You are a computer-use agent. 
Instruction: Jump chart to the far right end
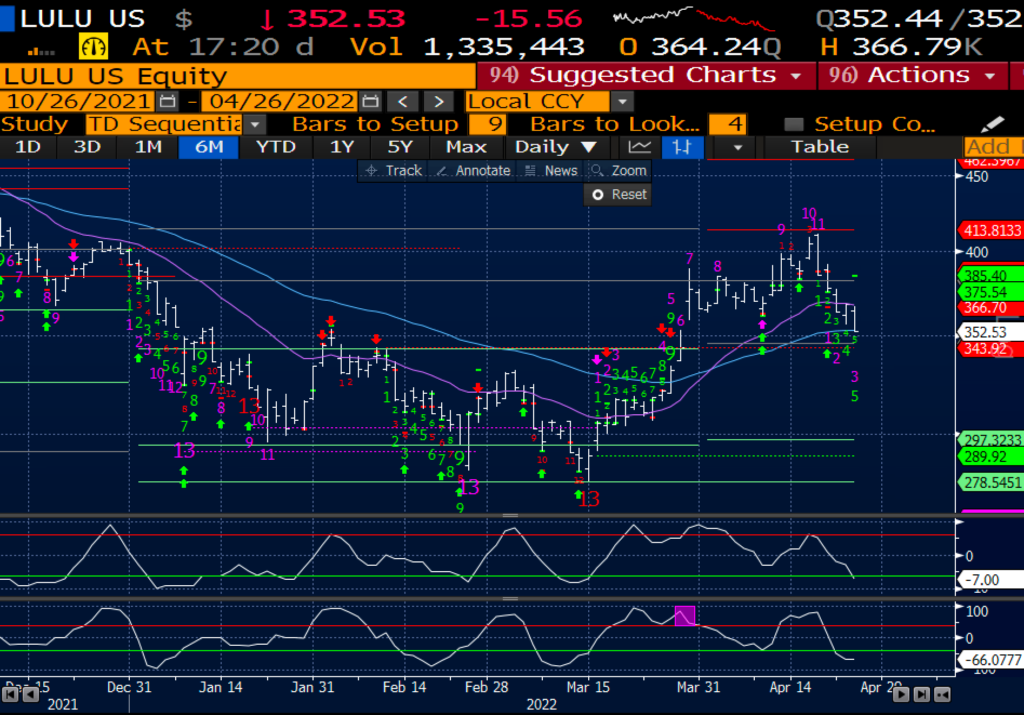[921, 694]
